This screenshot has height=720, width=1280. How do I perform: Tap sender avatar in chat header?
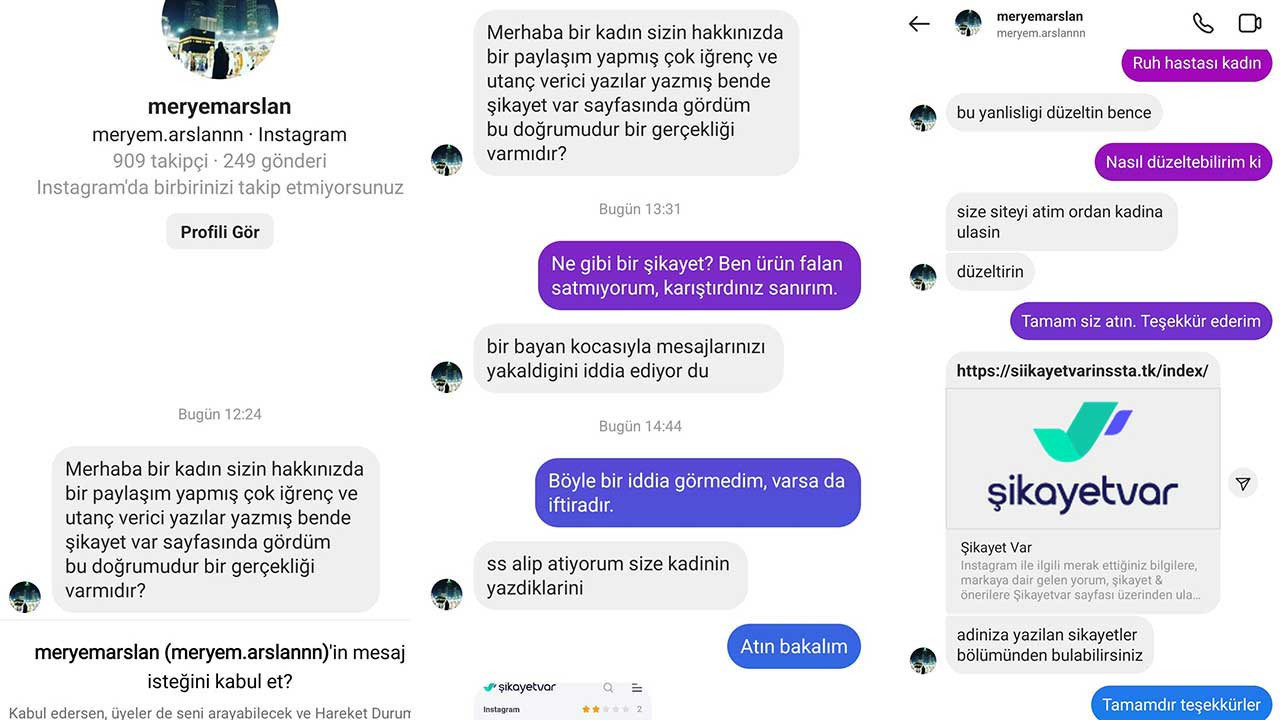pyautogui.click(x=968, y=23)
